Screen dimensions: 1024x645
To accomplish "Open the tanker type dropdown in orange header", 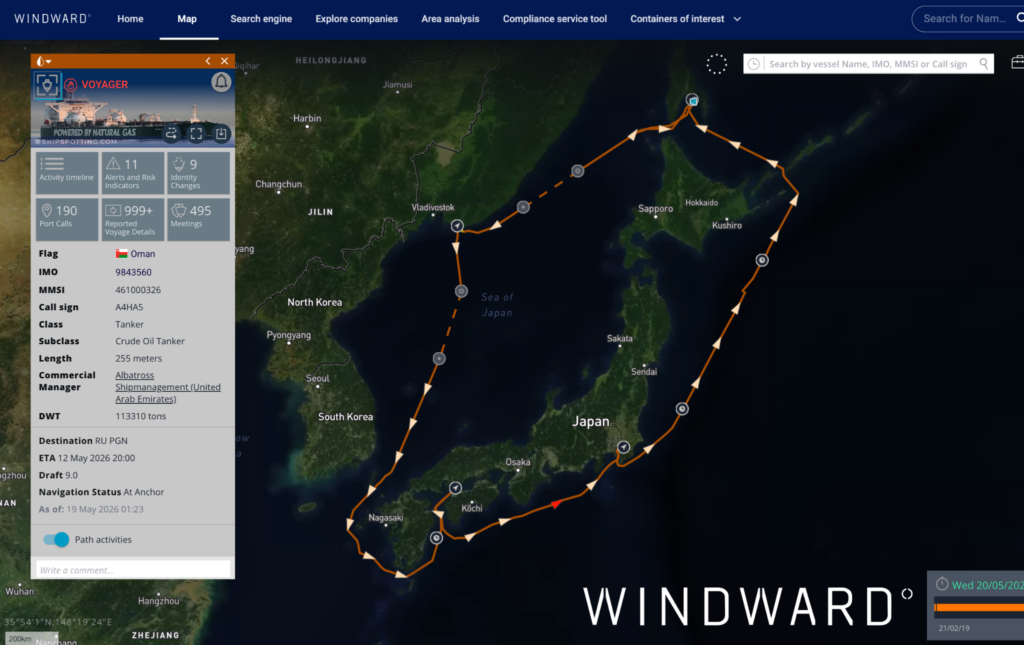I will pos(44,61).
